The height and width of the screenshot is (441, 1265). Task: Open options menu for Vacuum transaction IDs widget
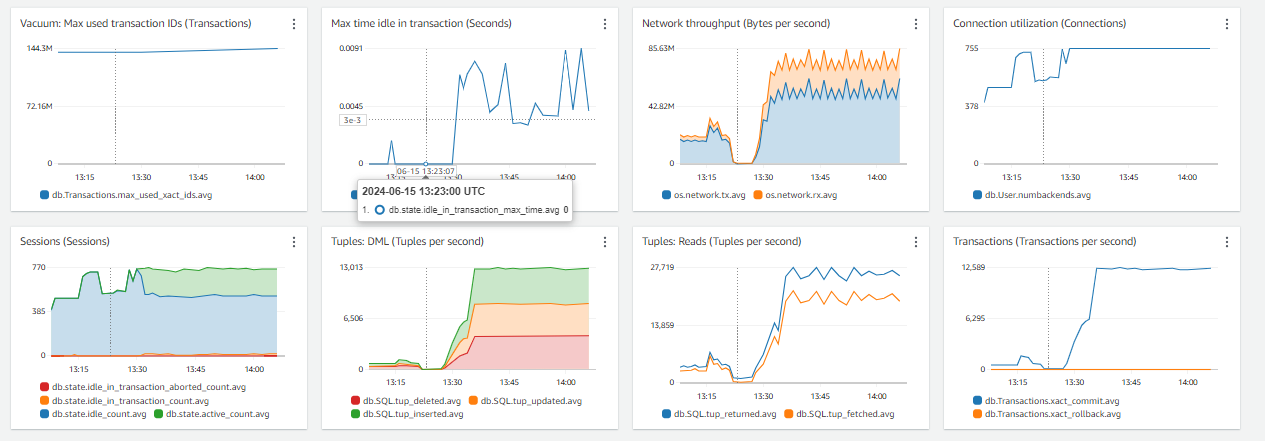[x=293, y=24]
